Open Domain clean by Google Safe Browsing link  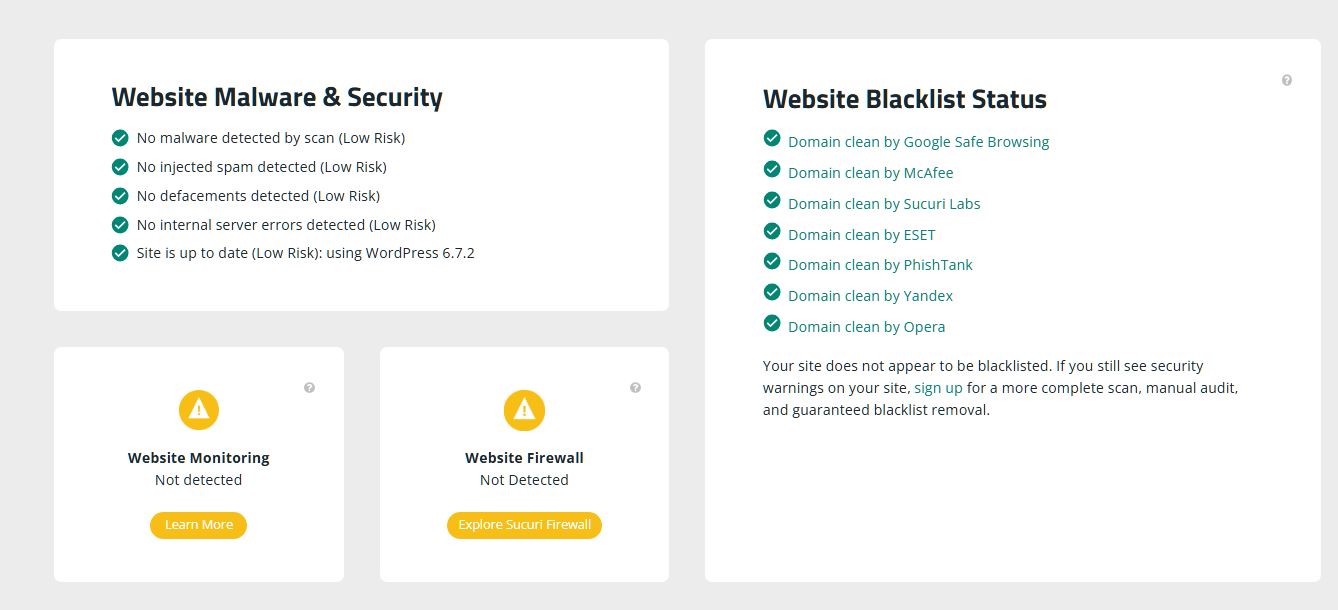pyautogui.click(x=918, y=142)
